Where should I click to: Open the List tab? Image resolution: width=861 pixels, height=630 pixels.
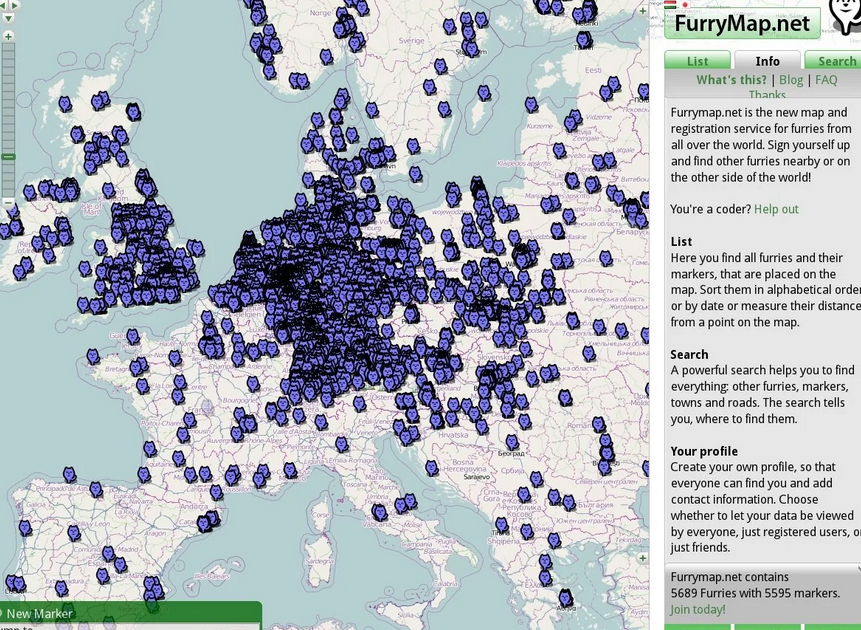click(697, 60)
